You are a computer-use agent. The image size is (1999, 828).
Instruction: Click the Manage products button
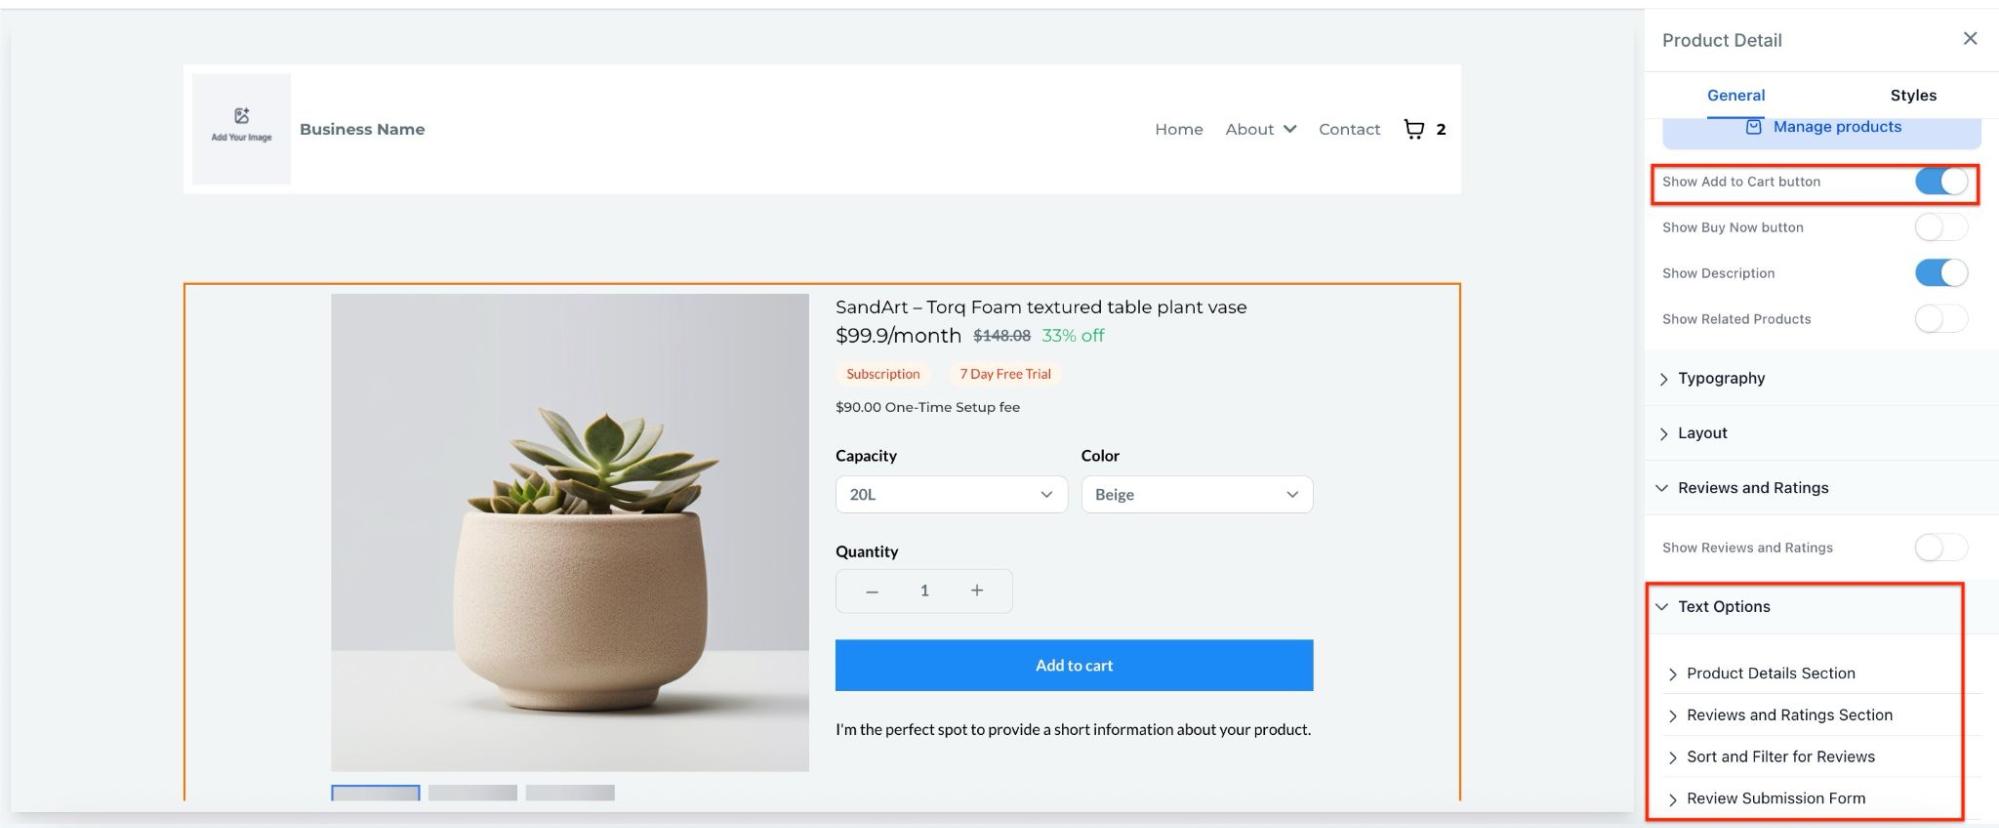[1822, 127]
